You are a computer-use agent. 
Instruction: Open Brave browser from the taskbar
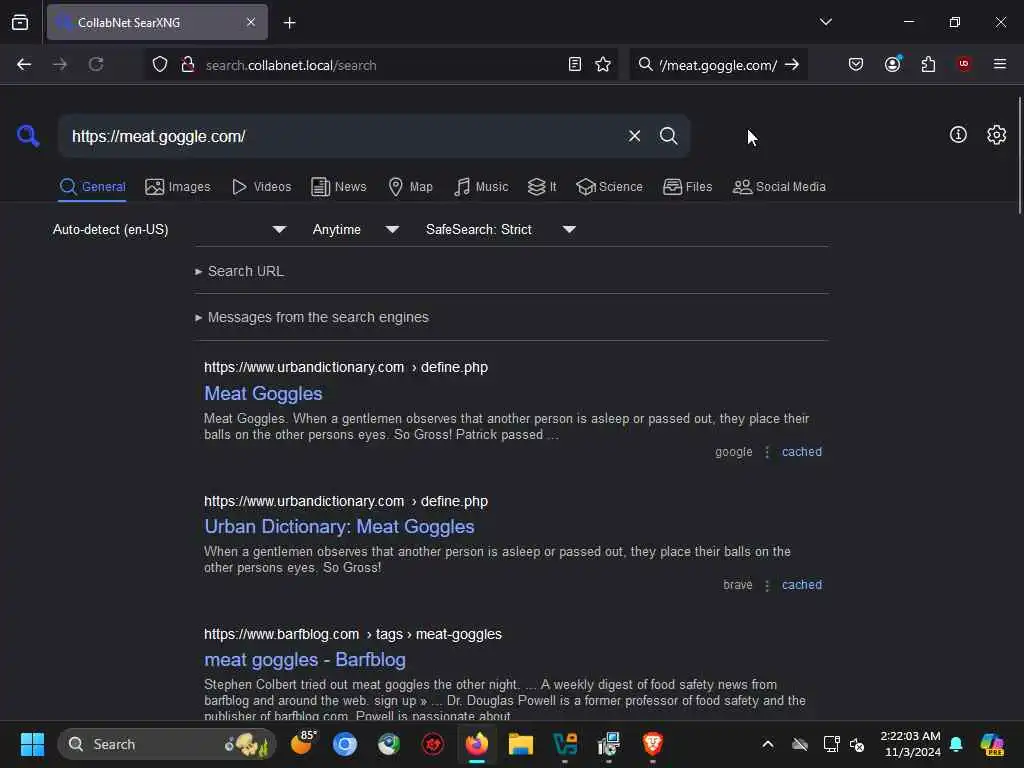click(x=652, y=743)
